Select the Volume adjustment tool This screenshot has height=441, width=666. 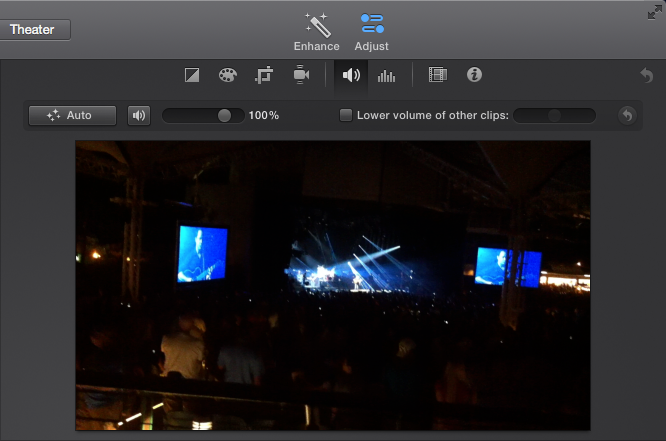351,75
